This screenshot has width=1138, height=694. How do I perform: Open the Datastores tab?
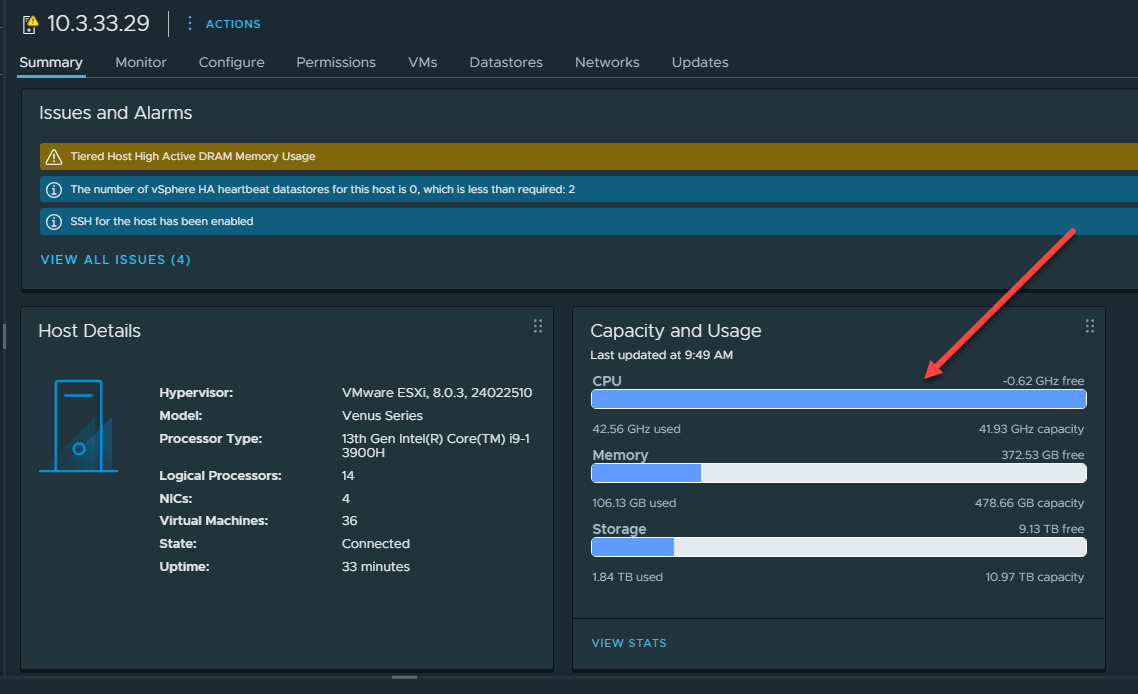click(x=506, y=62)
